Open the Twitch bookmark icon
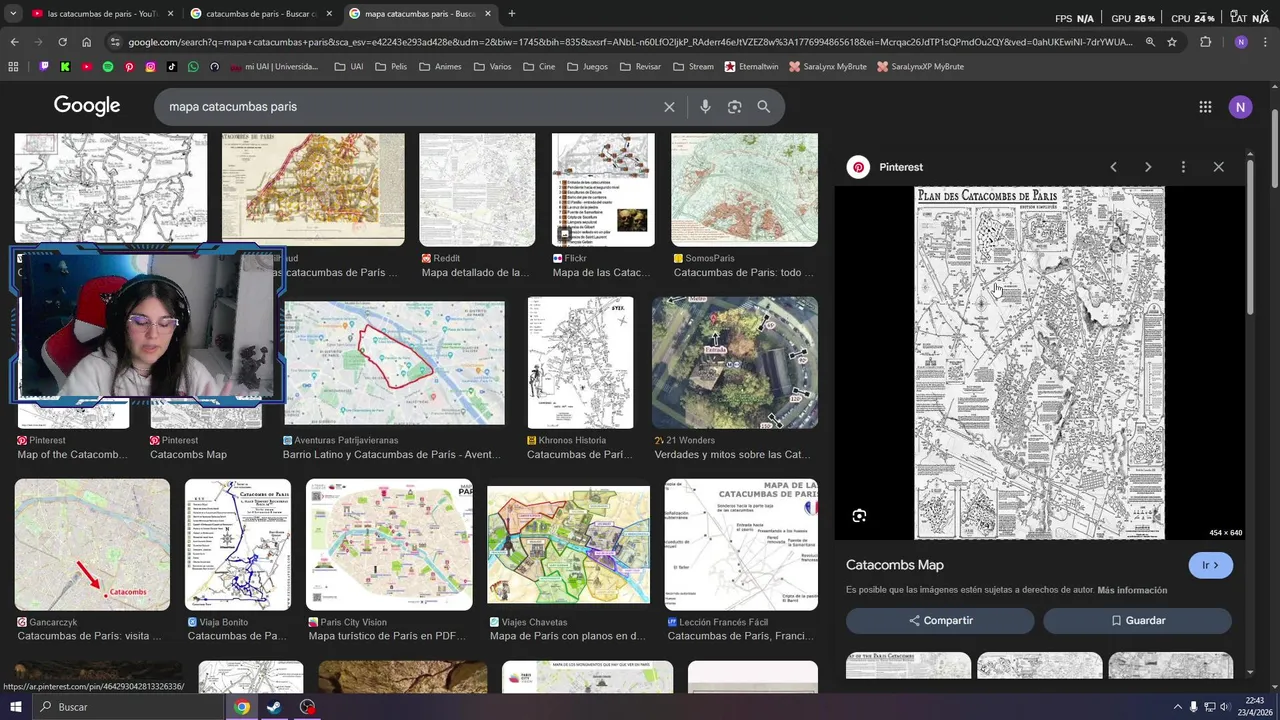 point(44,67)
